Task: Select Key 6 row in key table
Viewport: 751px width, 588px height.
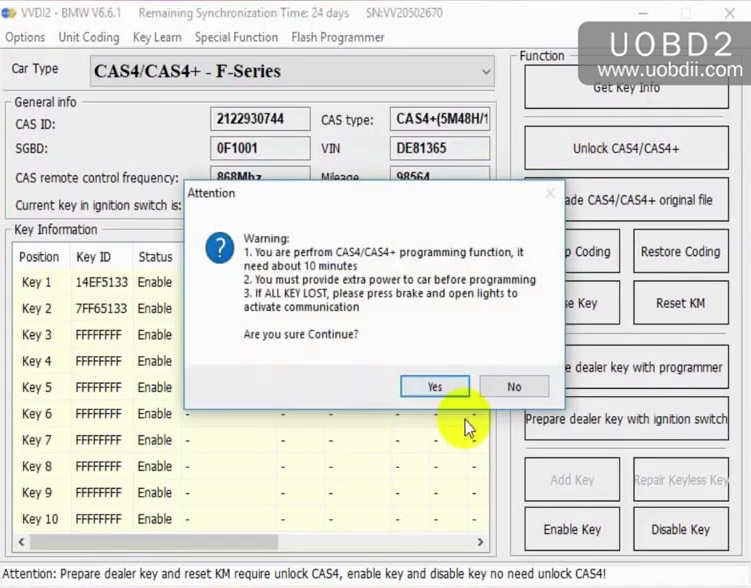Action: pyautogui.click(x=251, y=414)
